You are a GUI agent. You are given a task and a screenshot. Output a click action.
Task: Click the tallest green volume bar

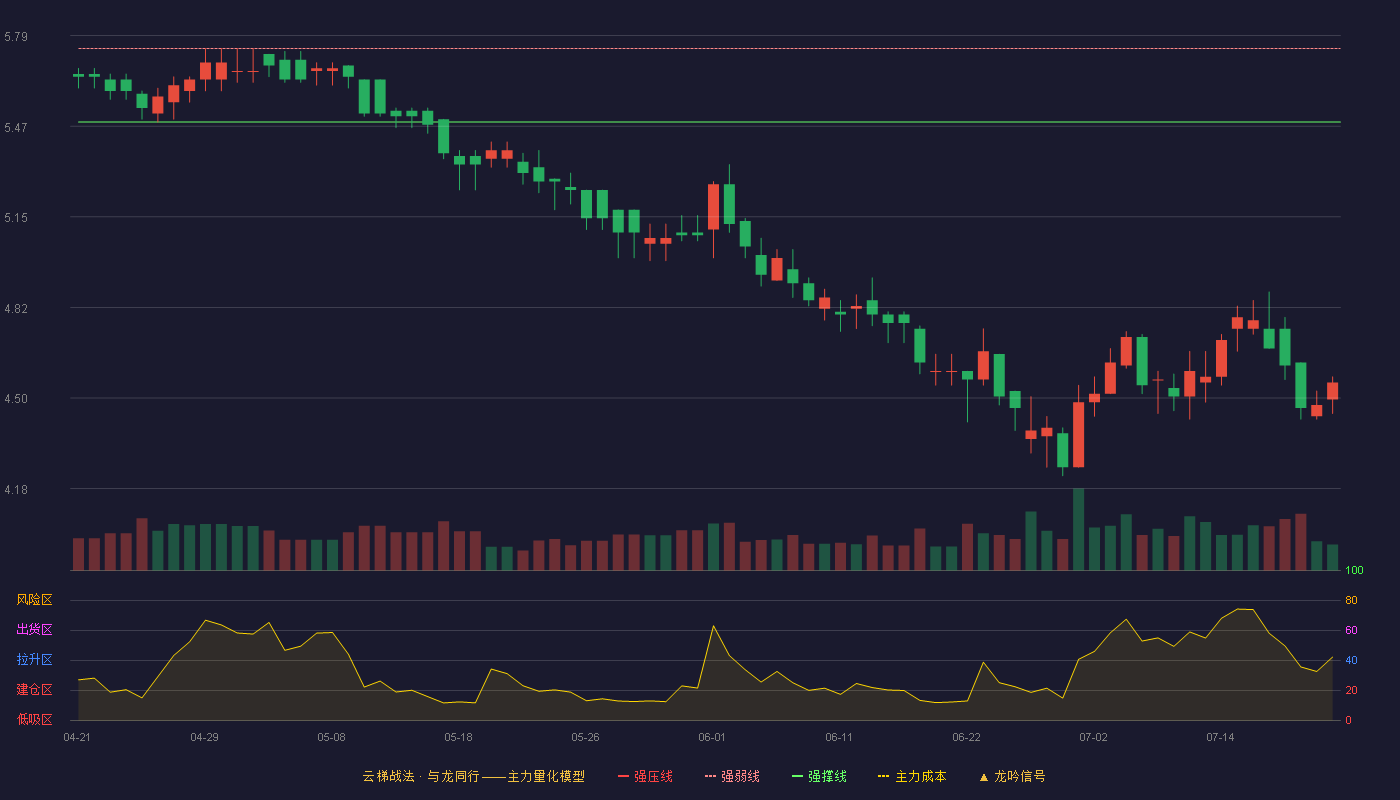tap(1078, 529)
